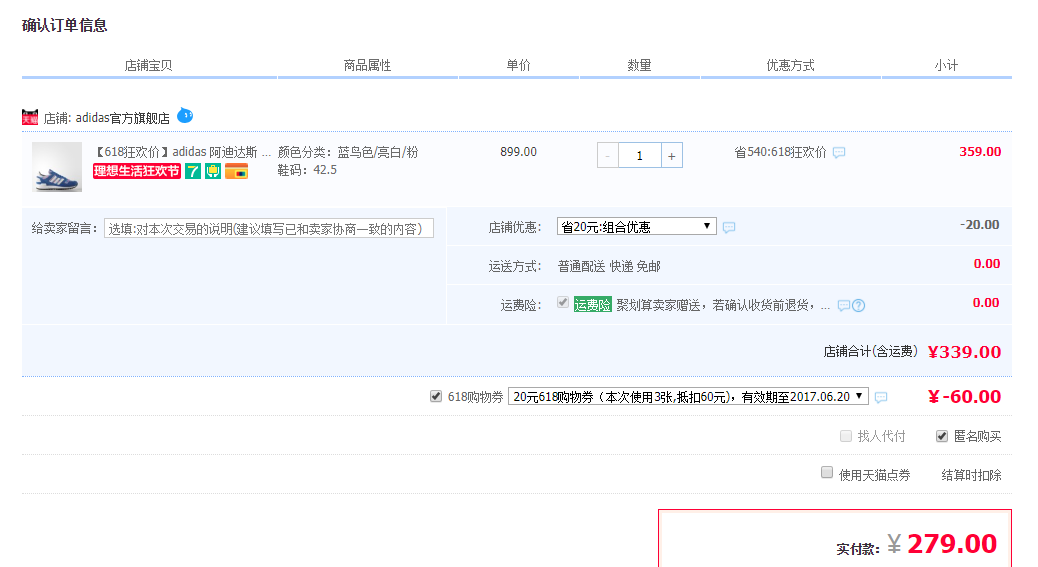
Task: Click the 实付款 label
Action: [x=858, y=548]
